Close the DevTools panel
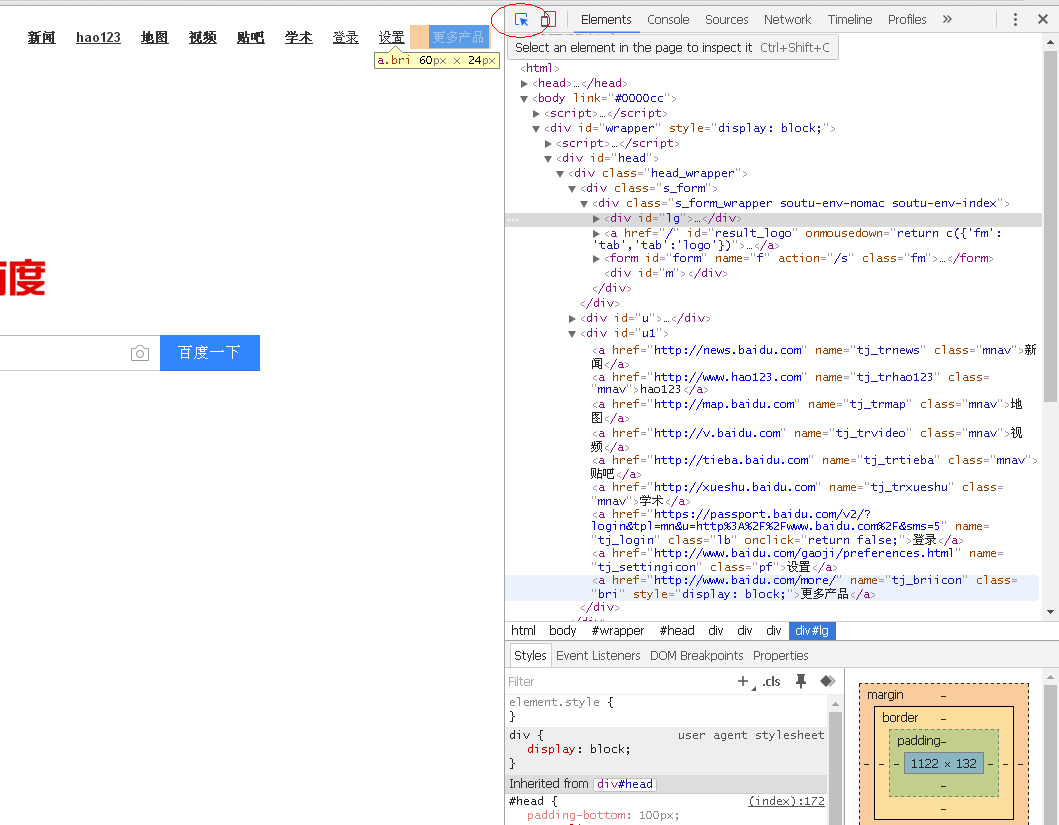Viewport: 1059px width, 825px height. click(1043, 20)
